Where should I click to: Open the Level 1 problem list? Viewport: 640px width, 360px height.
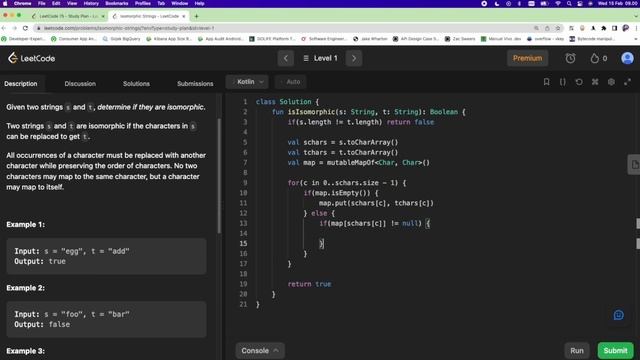click(320, 58)
